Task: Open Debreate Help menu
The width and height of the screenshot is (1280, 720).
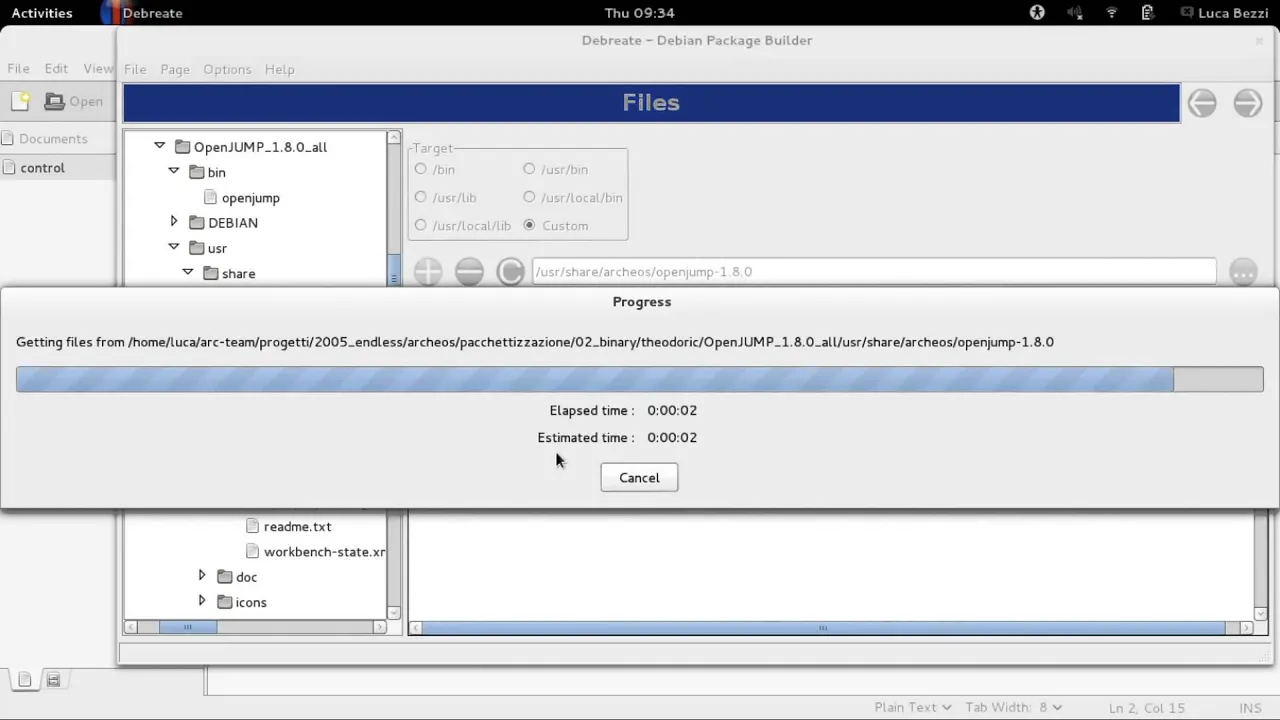Action: [x=279, y=69]
